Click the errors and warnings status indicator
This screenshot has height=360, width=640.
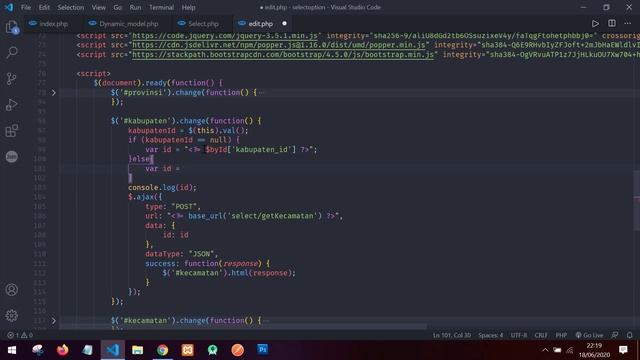(x=20, y=335)
